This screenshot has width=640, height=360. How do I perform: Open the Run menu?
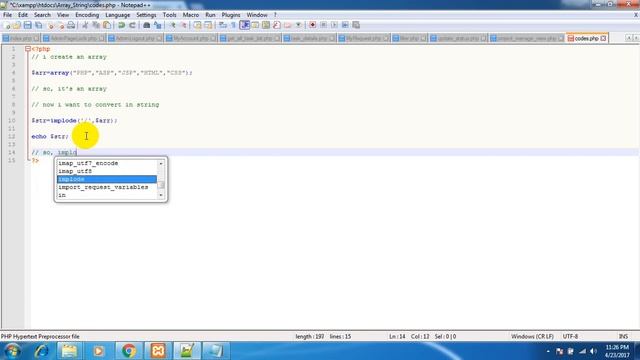click(210, 15)
